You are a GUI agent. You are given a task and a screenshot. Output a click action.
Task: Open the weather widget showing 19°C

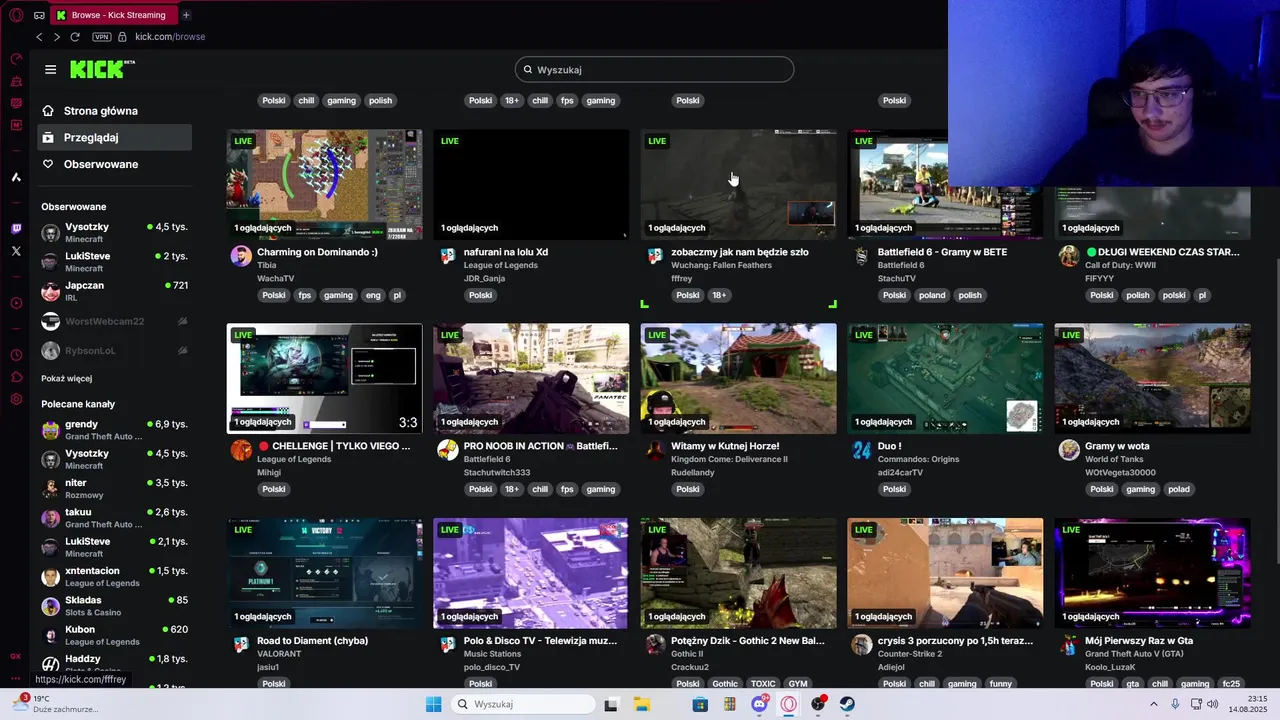pyautogui.click(x=55, y=704)
